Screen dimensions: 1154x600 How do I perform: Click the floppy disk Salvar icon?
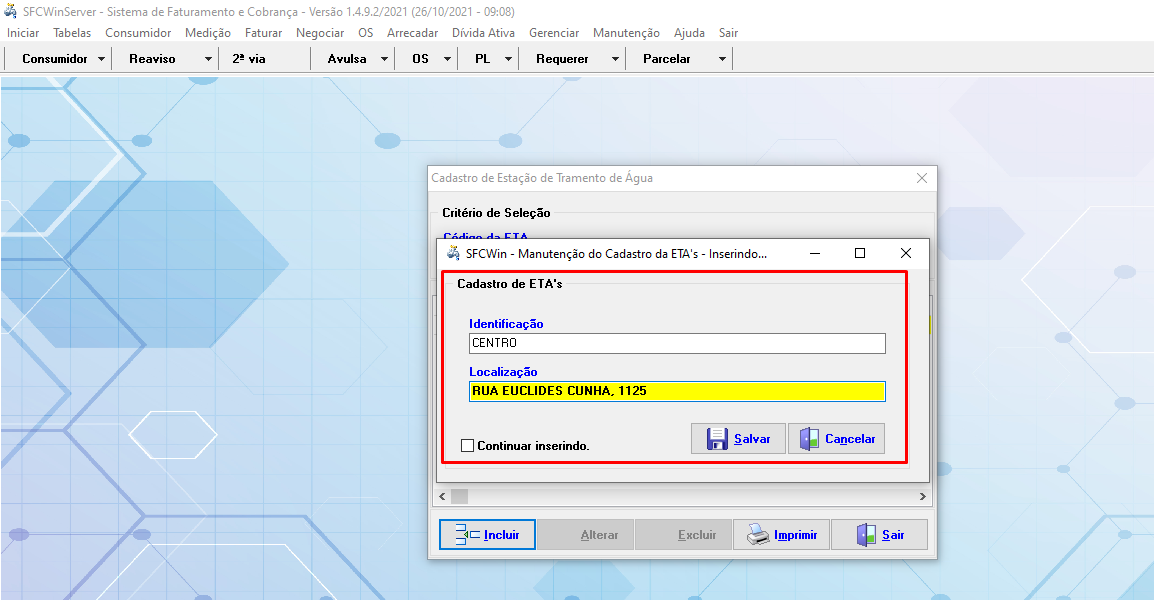tap(717, 439)
